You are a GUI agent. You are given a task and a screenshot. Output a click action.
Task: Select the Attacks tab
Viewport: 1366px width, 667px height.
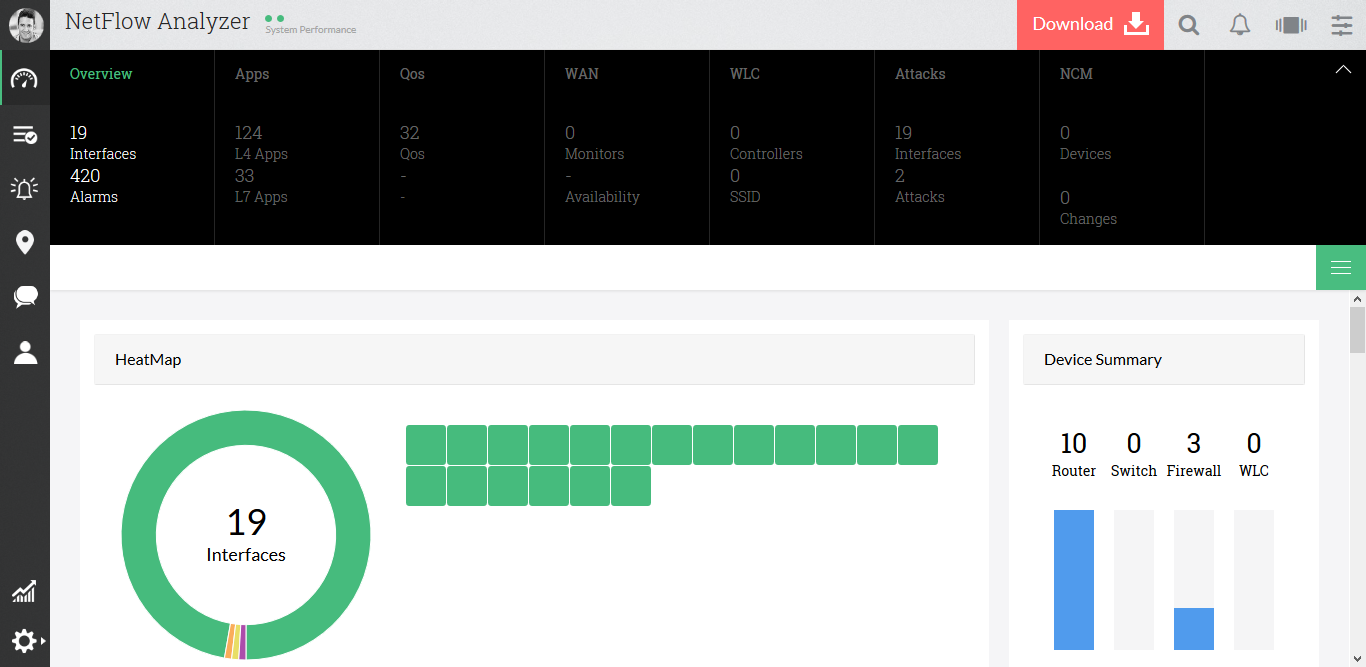[920, 74]
